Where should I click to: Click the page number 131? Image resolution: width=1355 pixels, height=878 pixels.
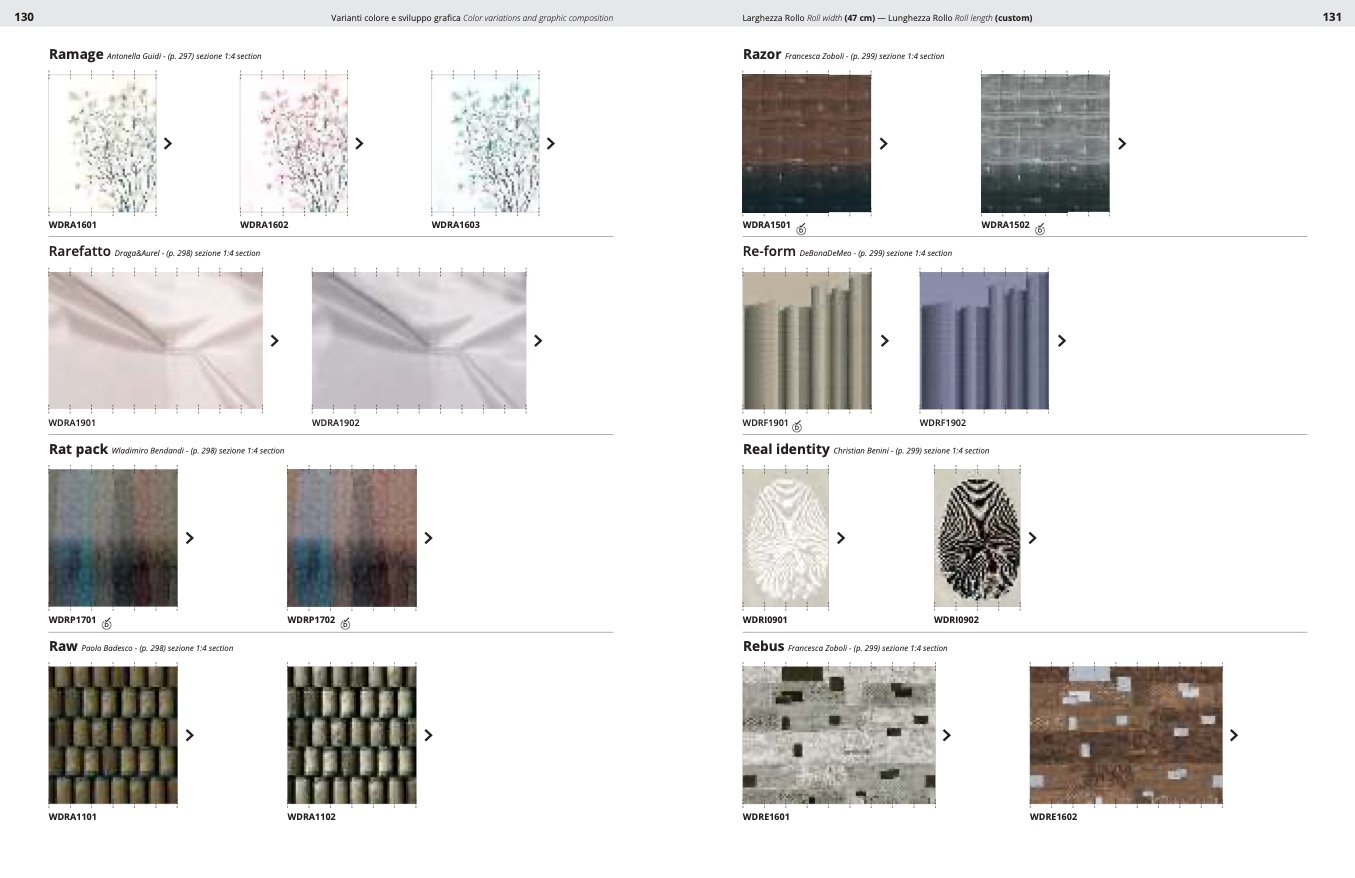point(1331,17)
